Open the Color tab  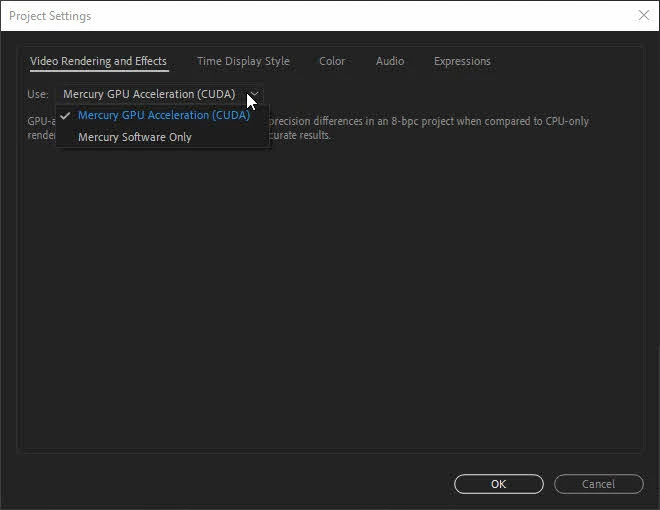point(332,61)
